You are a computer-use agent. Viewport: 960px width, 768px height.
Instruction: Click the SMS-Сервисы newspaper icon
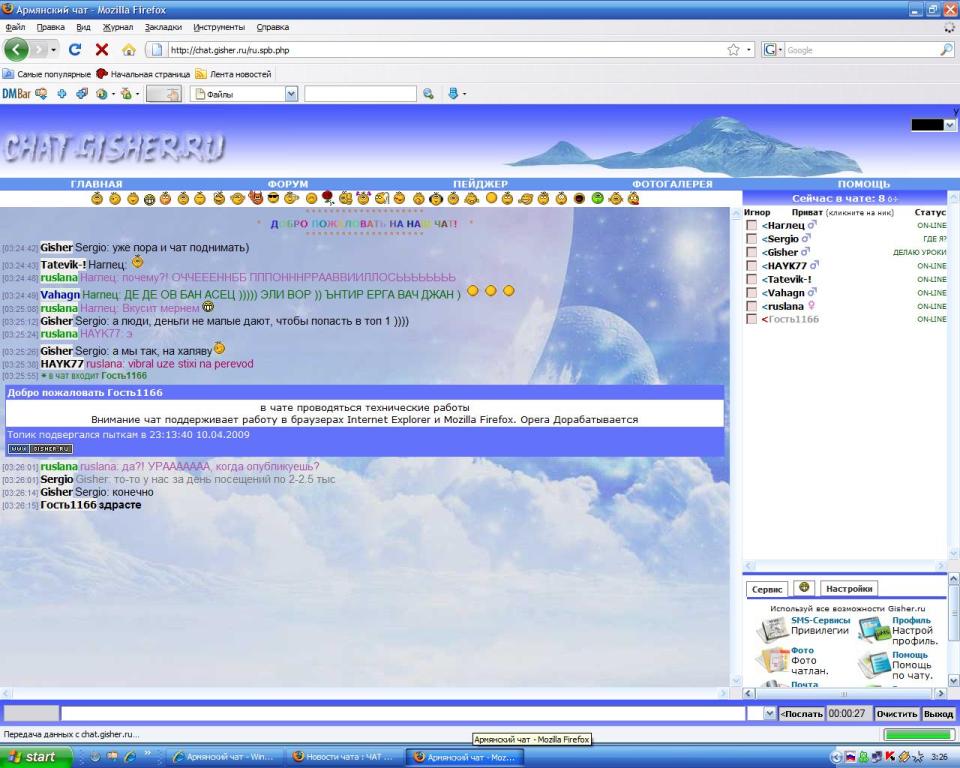772,629
